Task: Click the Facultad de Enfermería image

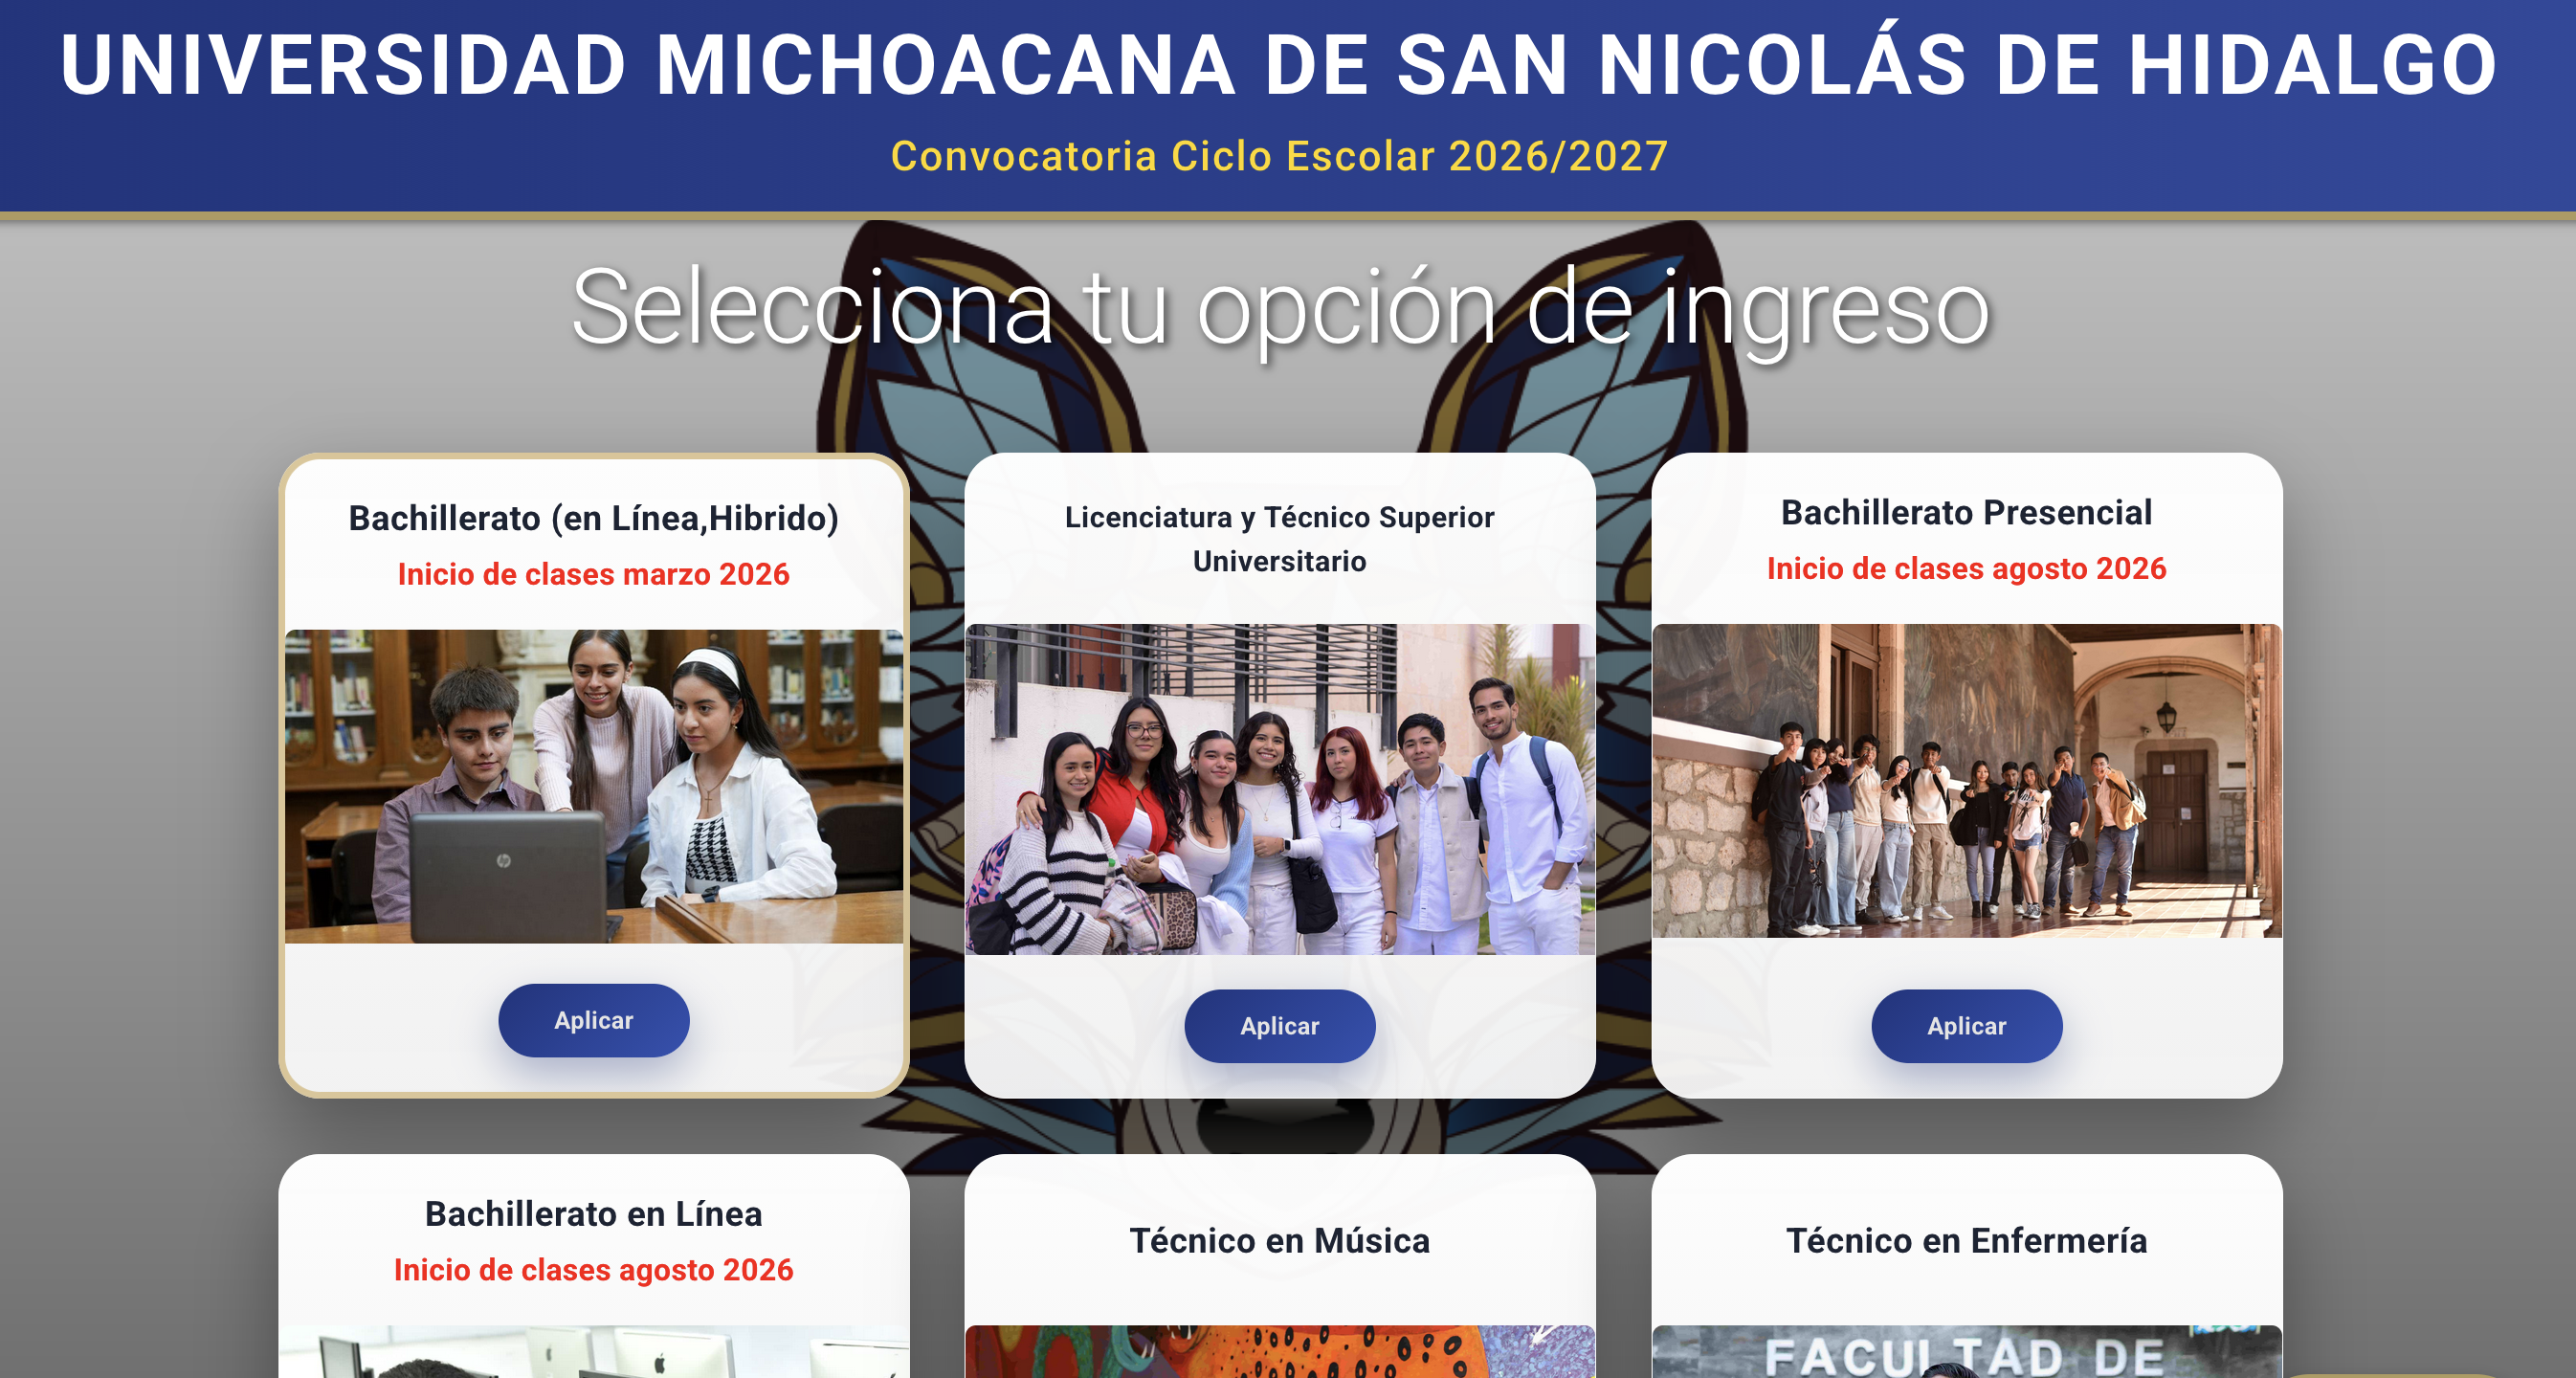Action: 1966,1352
